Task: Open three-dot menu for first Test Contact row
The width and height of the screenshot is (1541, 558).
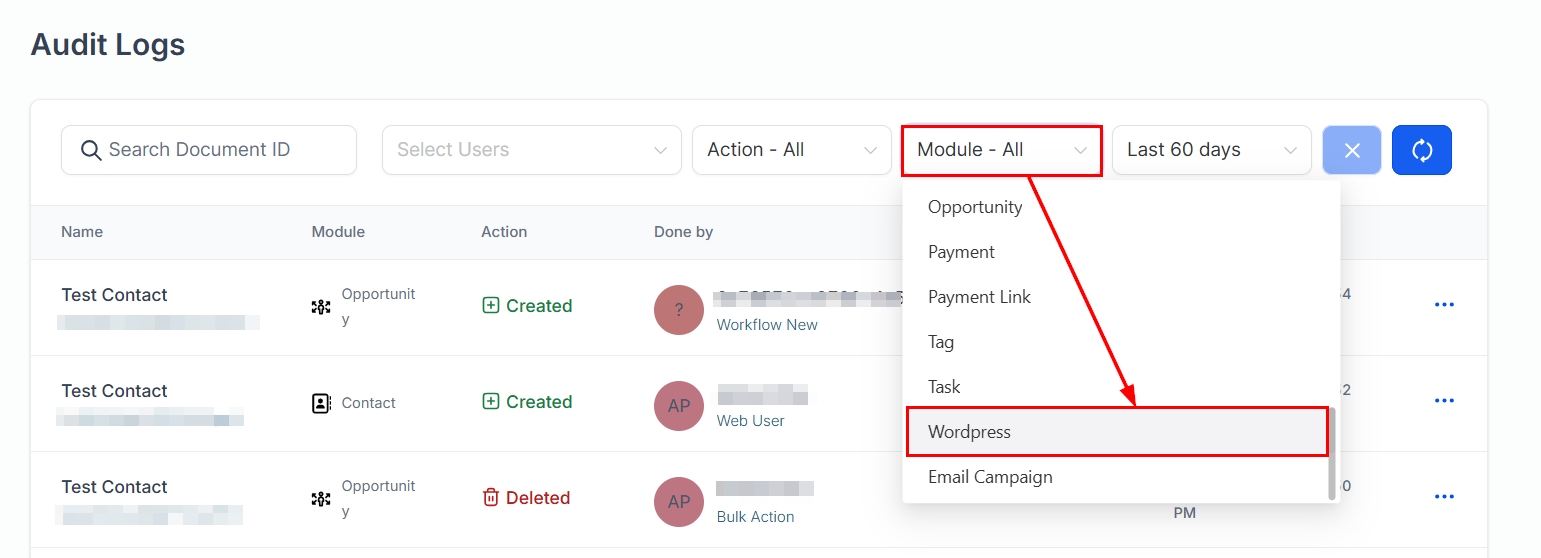Action: [1443, 305]
